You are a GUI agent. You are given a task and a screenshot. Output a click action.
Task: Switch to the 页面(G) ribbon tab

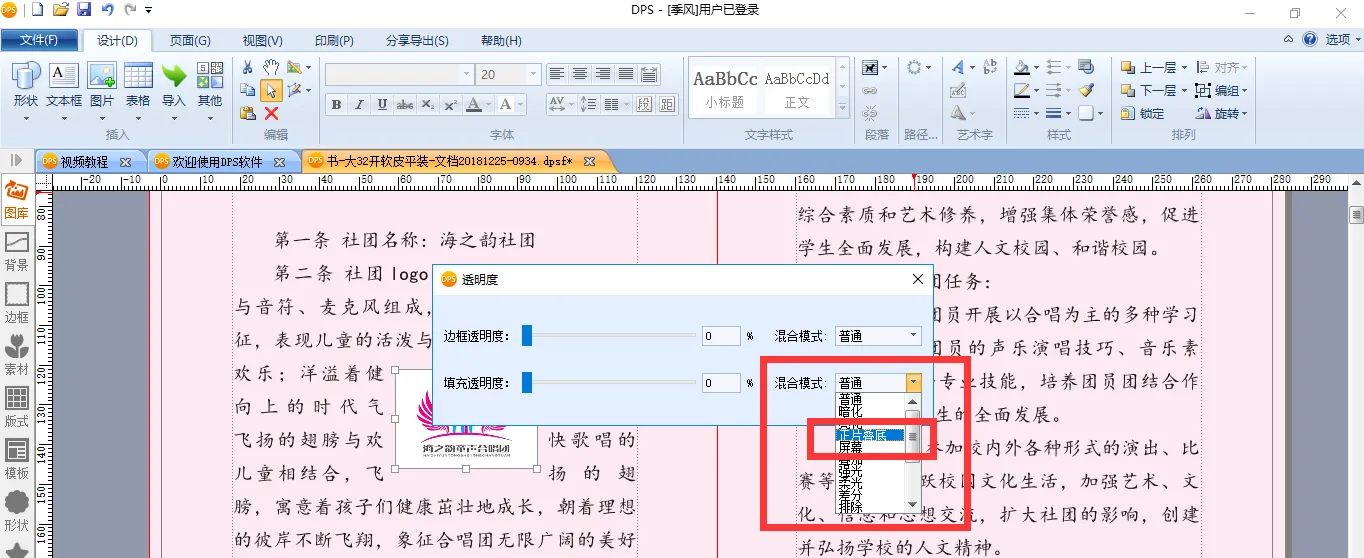(190, 41)
